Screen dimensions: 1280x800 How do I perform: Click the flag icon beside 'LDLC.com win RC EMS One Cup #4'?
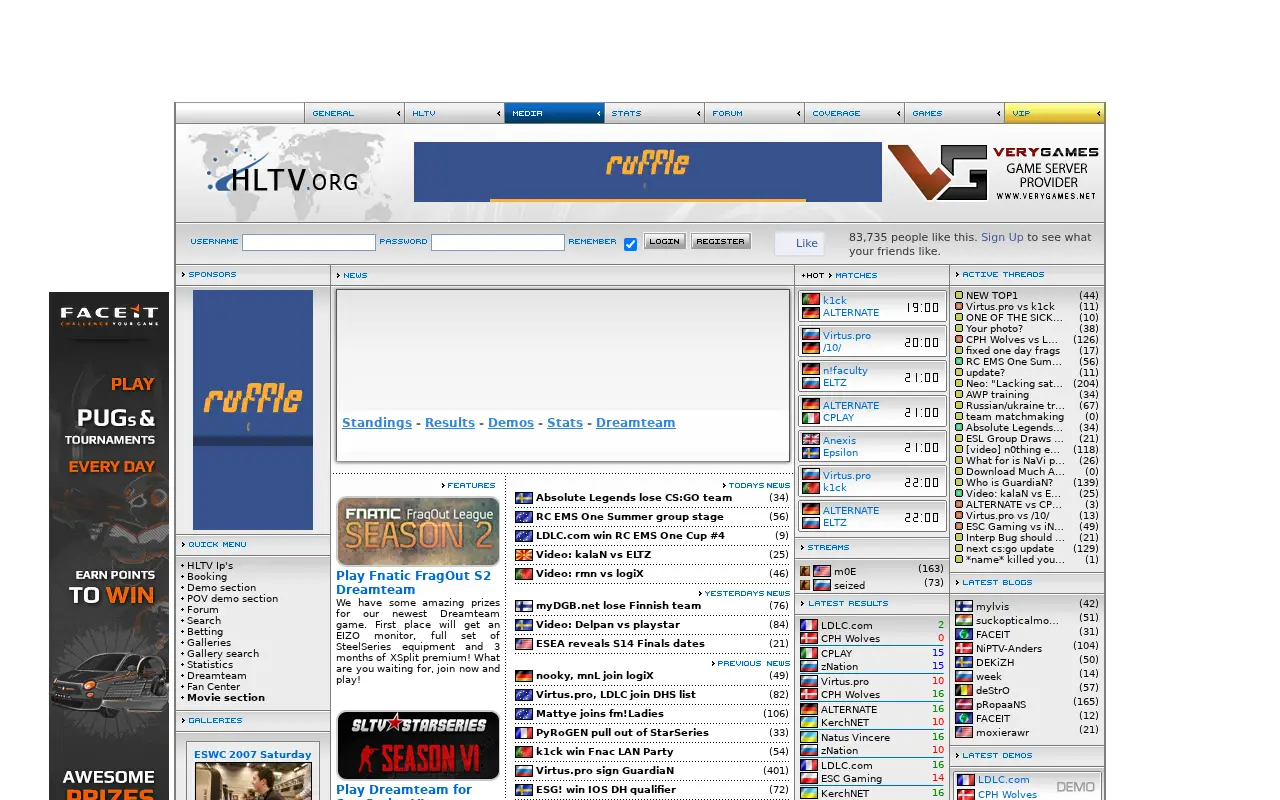coord(523,536)
